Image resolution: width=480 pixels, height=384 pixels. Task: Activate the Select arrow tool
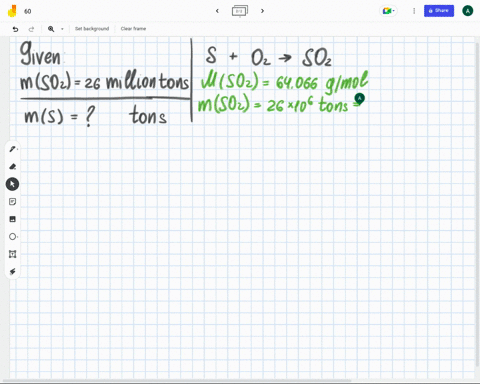(x=12, y=184)
